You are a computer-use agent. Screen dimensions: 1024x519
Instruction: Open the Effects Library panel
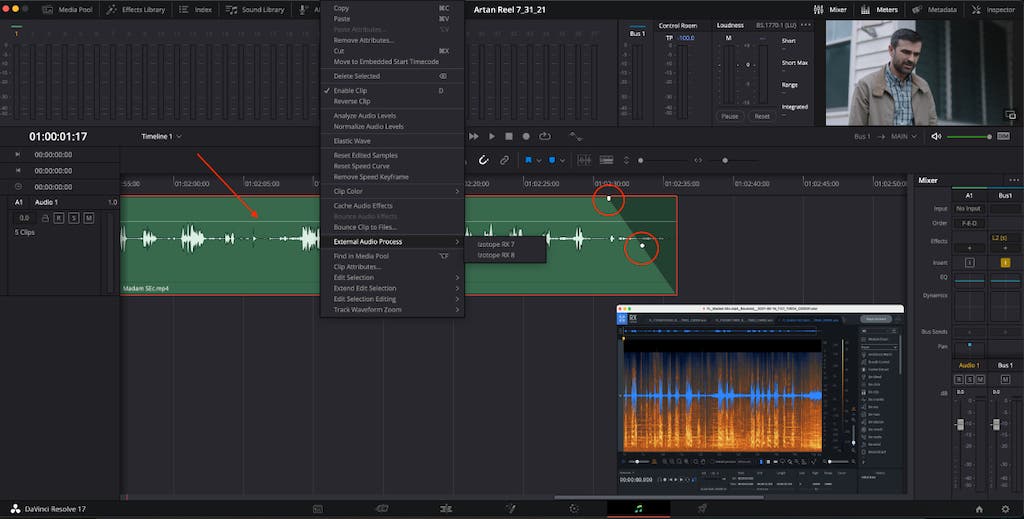tap(136, 10)
